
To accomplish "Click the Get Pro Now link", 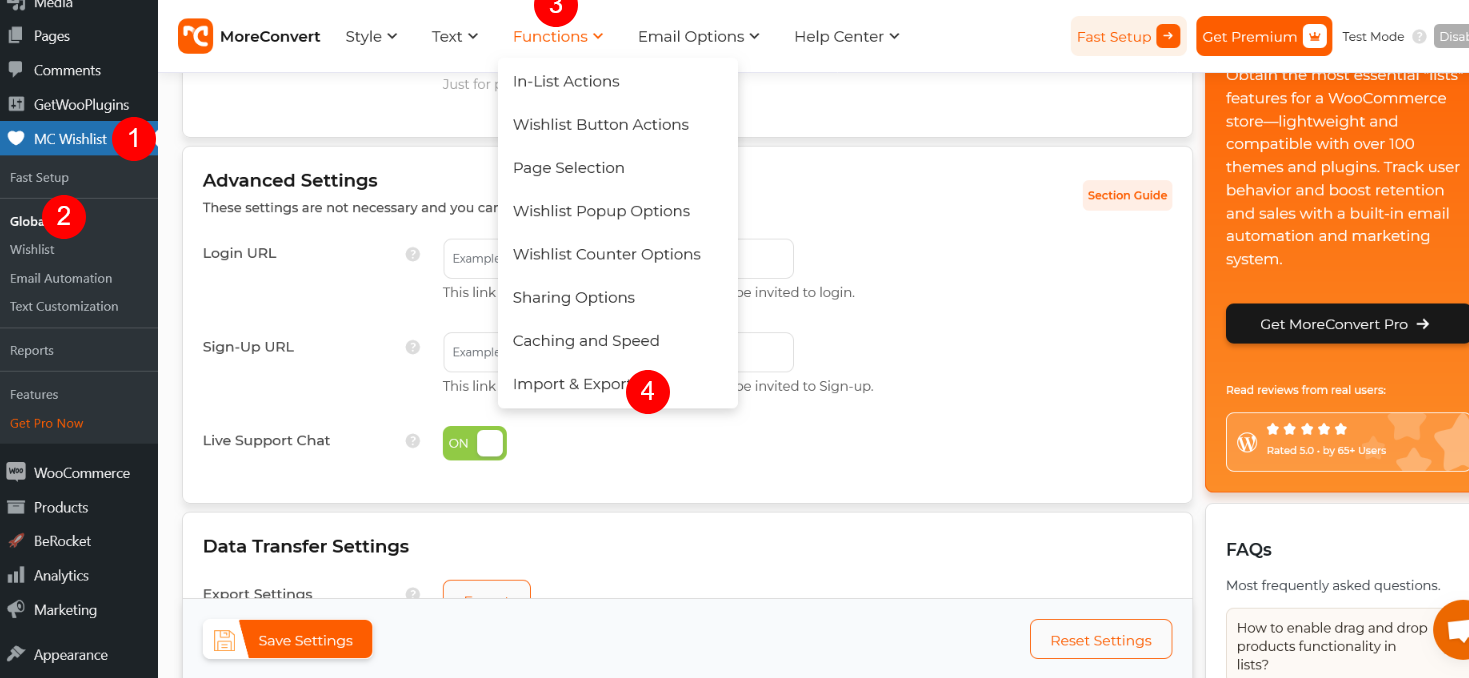I will pos(47,423).
